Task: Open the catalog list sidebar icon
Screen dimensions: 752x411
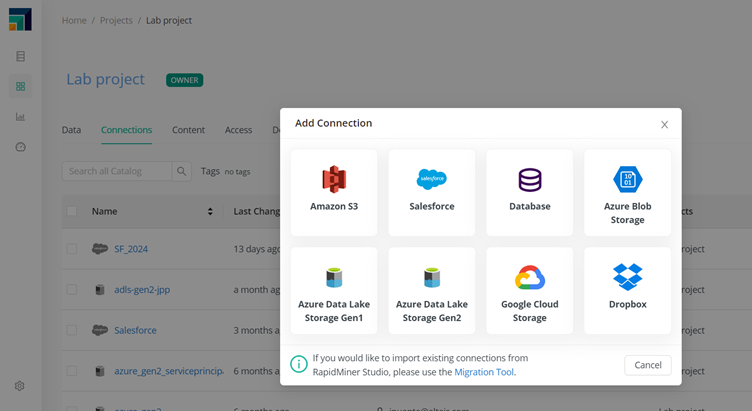Action: (x=20, y=57)
